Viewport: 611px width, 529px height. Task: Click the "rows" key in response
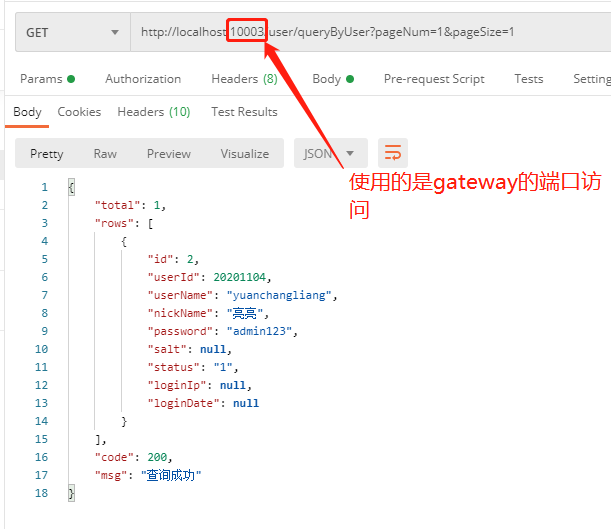114,223
